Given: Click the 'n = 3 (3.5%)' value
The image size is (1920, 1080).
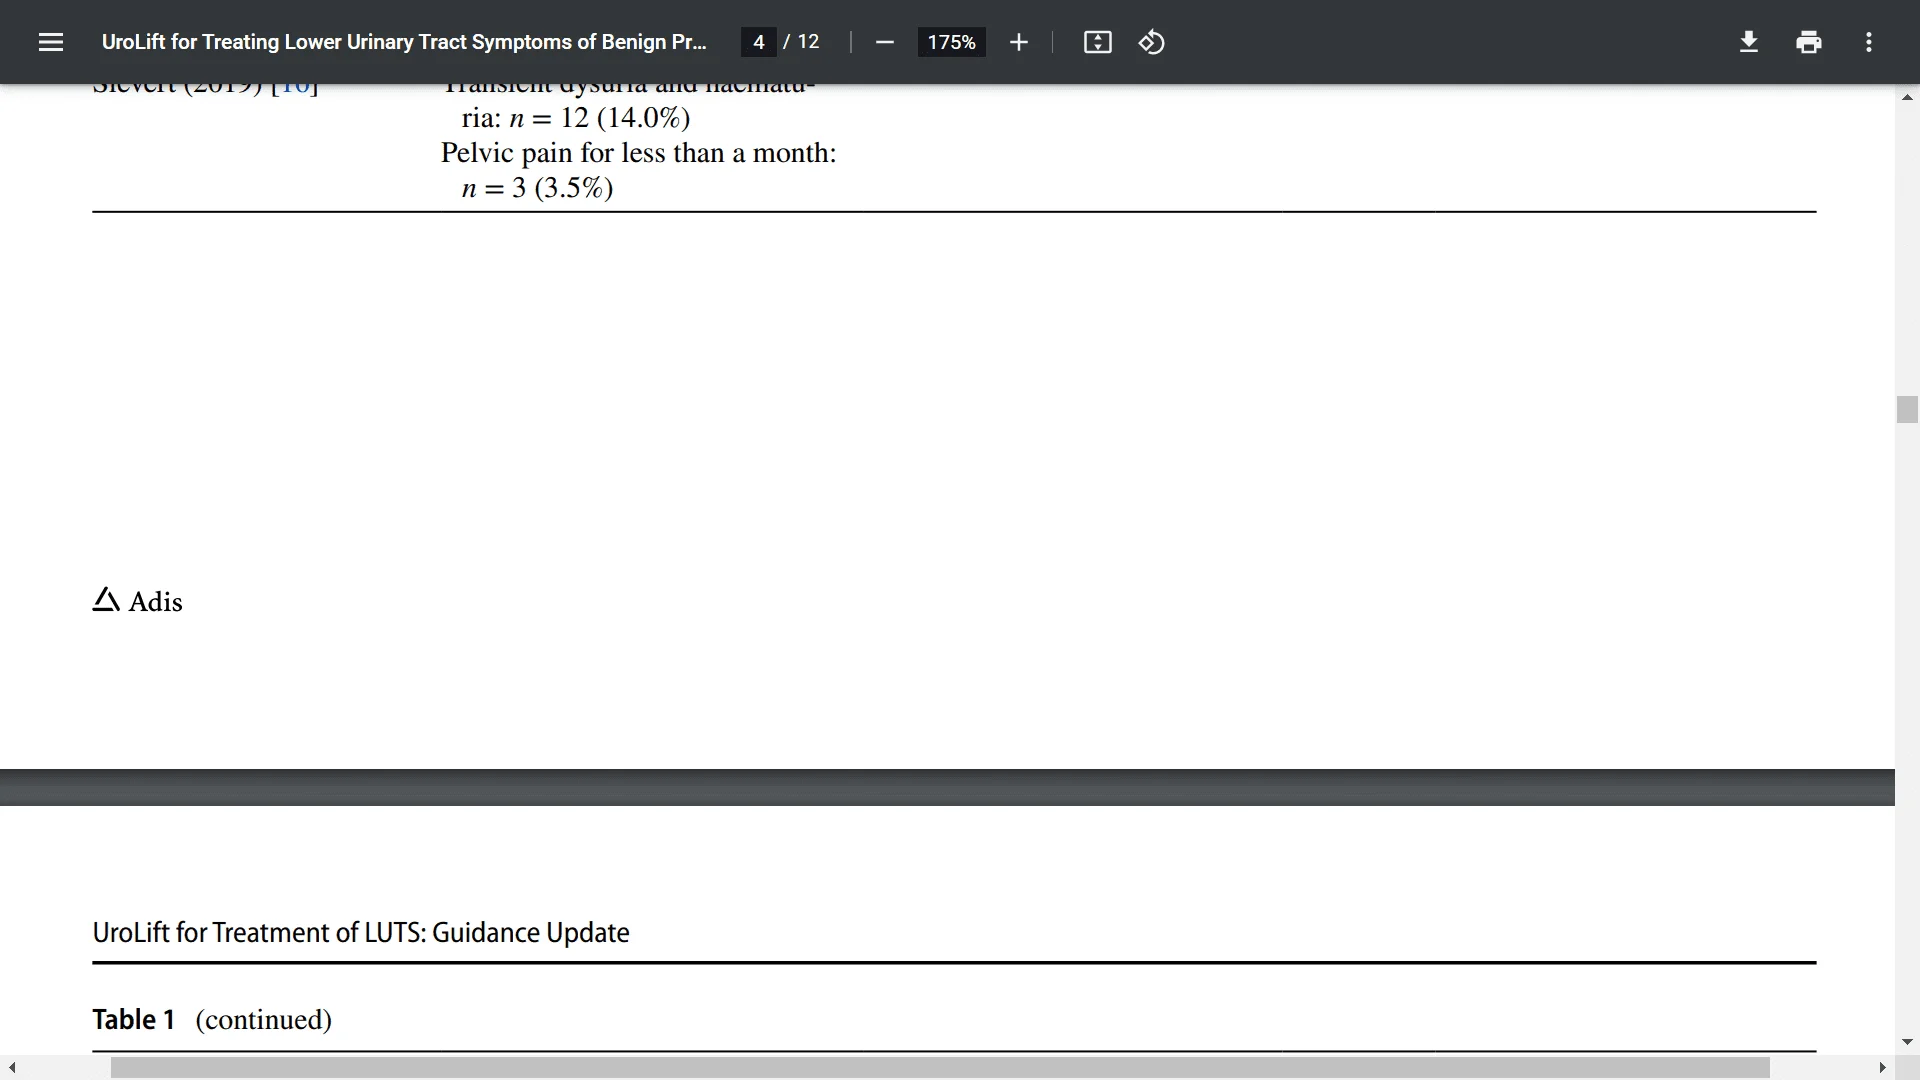Looking at the screenshot, I should 537,188.
